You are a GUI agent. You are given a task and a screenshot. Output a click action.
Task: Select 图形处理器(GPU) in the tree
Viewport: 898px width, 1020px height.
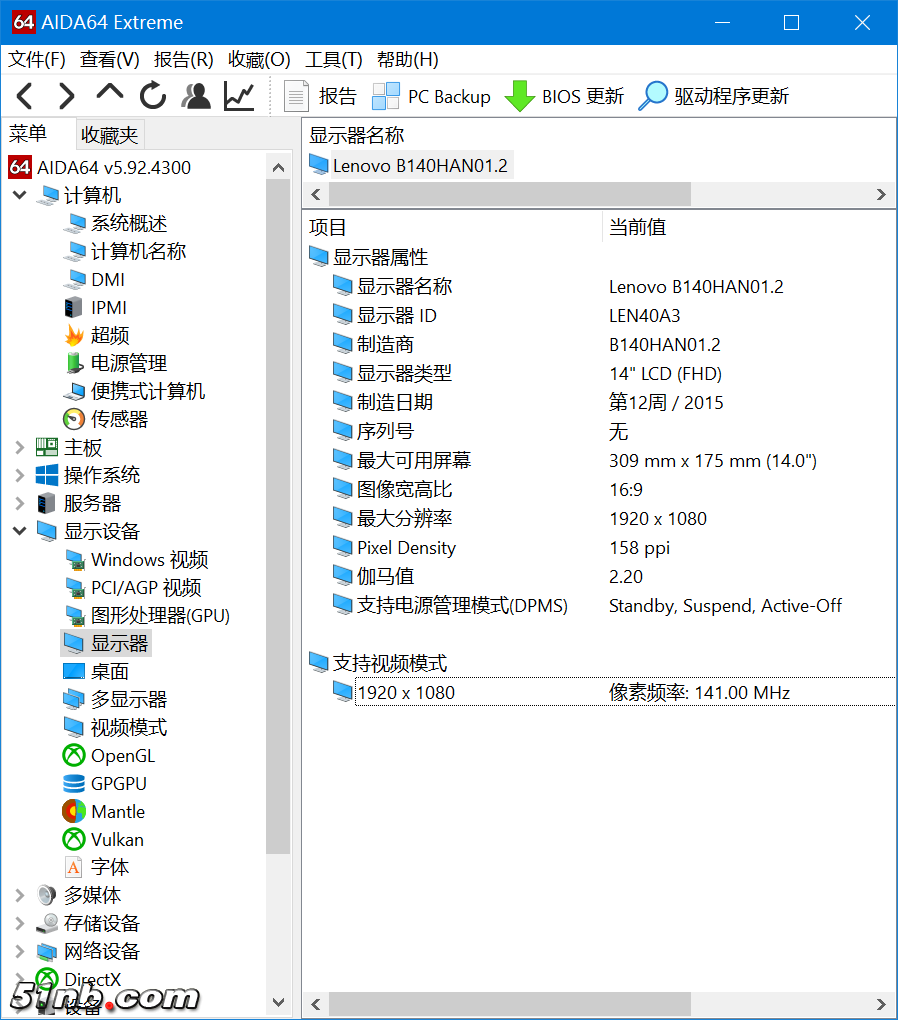(x=160, y=615)
